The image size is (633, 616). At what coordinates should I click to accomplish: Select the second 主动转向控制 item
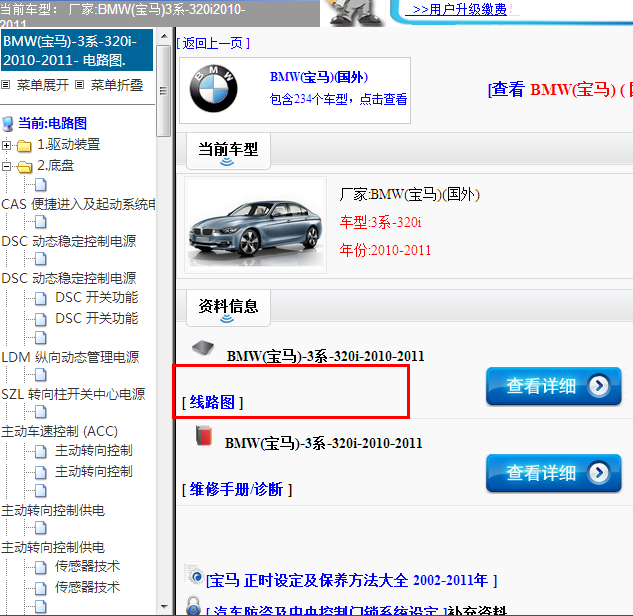click(x=94, y=471)
